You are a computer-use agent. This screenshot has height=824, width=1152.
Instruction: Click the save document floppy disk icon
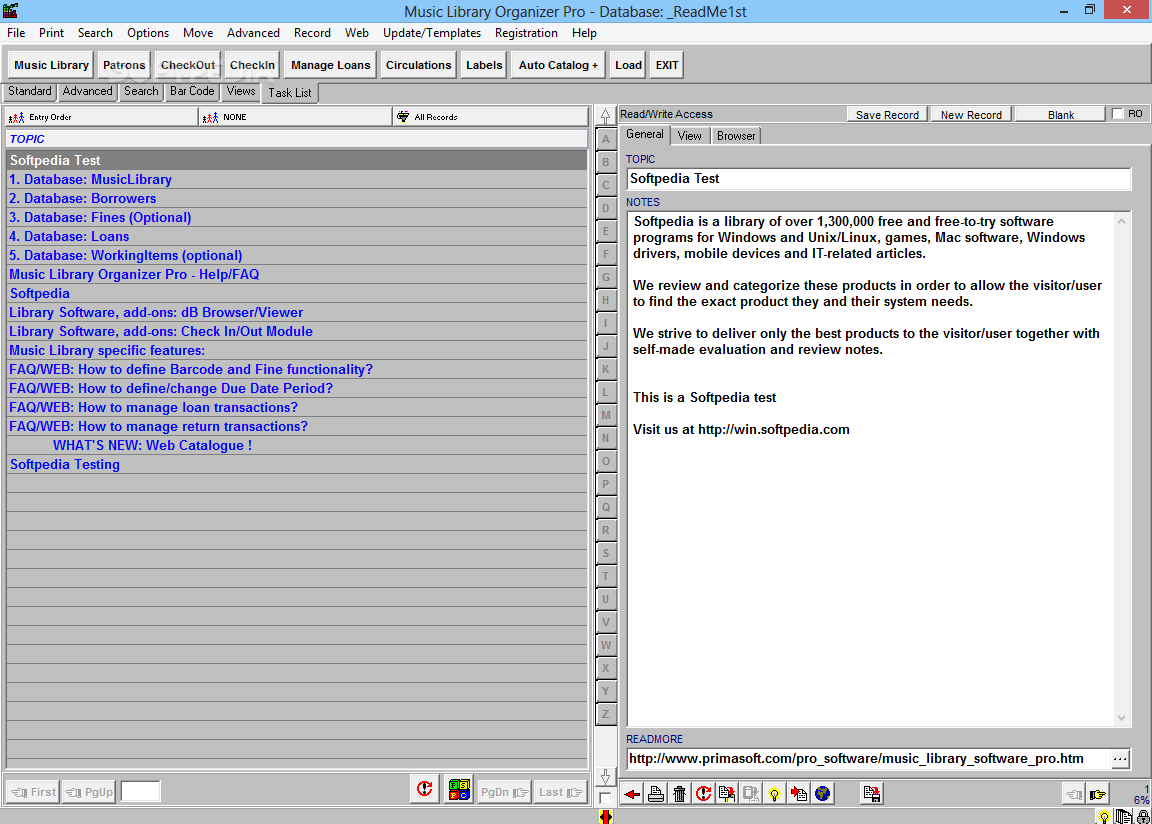point(871,793)
